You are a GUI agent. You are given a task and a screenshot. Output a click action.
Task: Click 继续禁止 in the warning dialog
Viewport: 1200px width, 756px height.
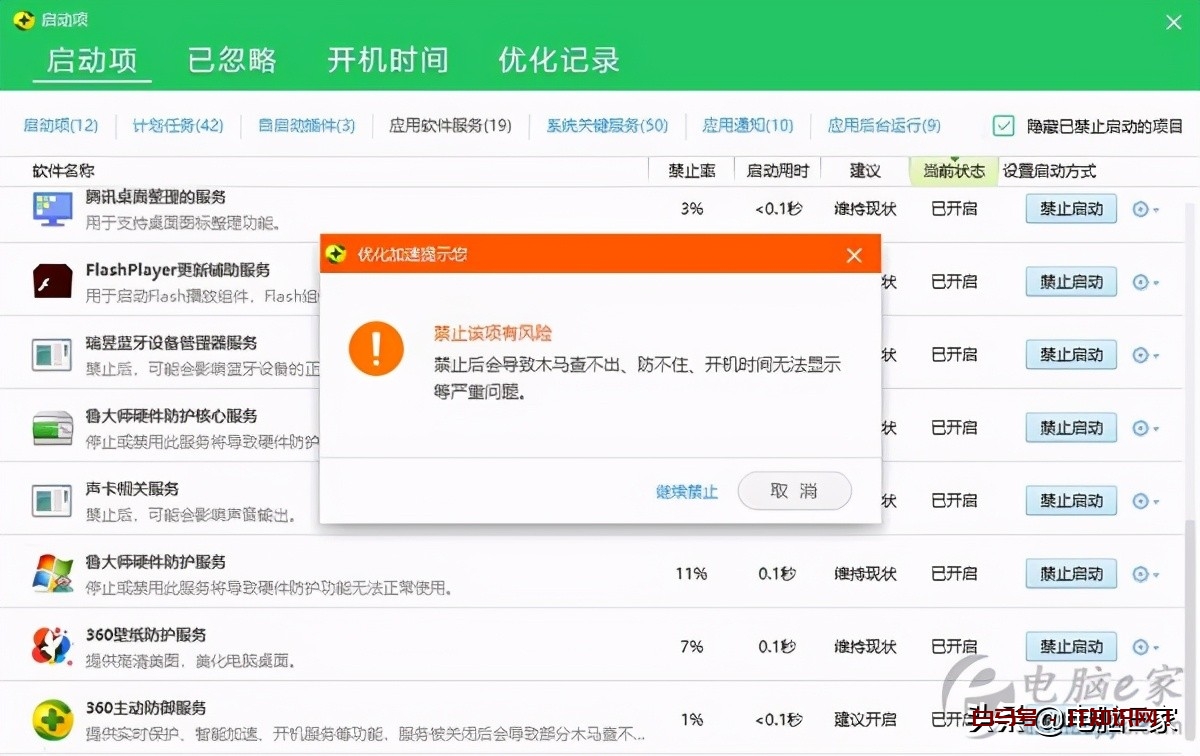pyautogui.click(x=686, y=491)
